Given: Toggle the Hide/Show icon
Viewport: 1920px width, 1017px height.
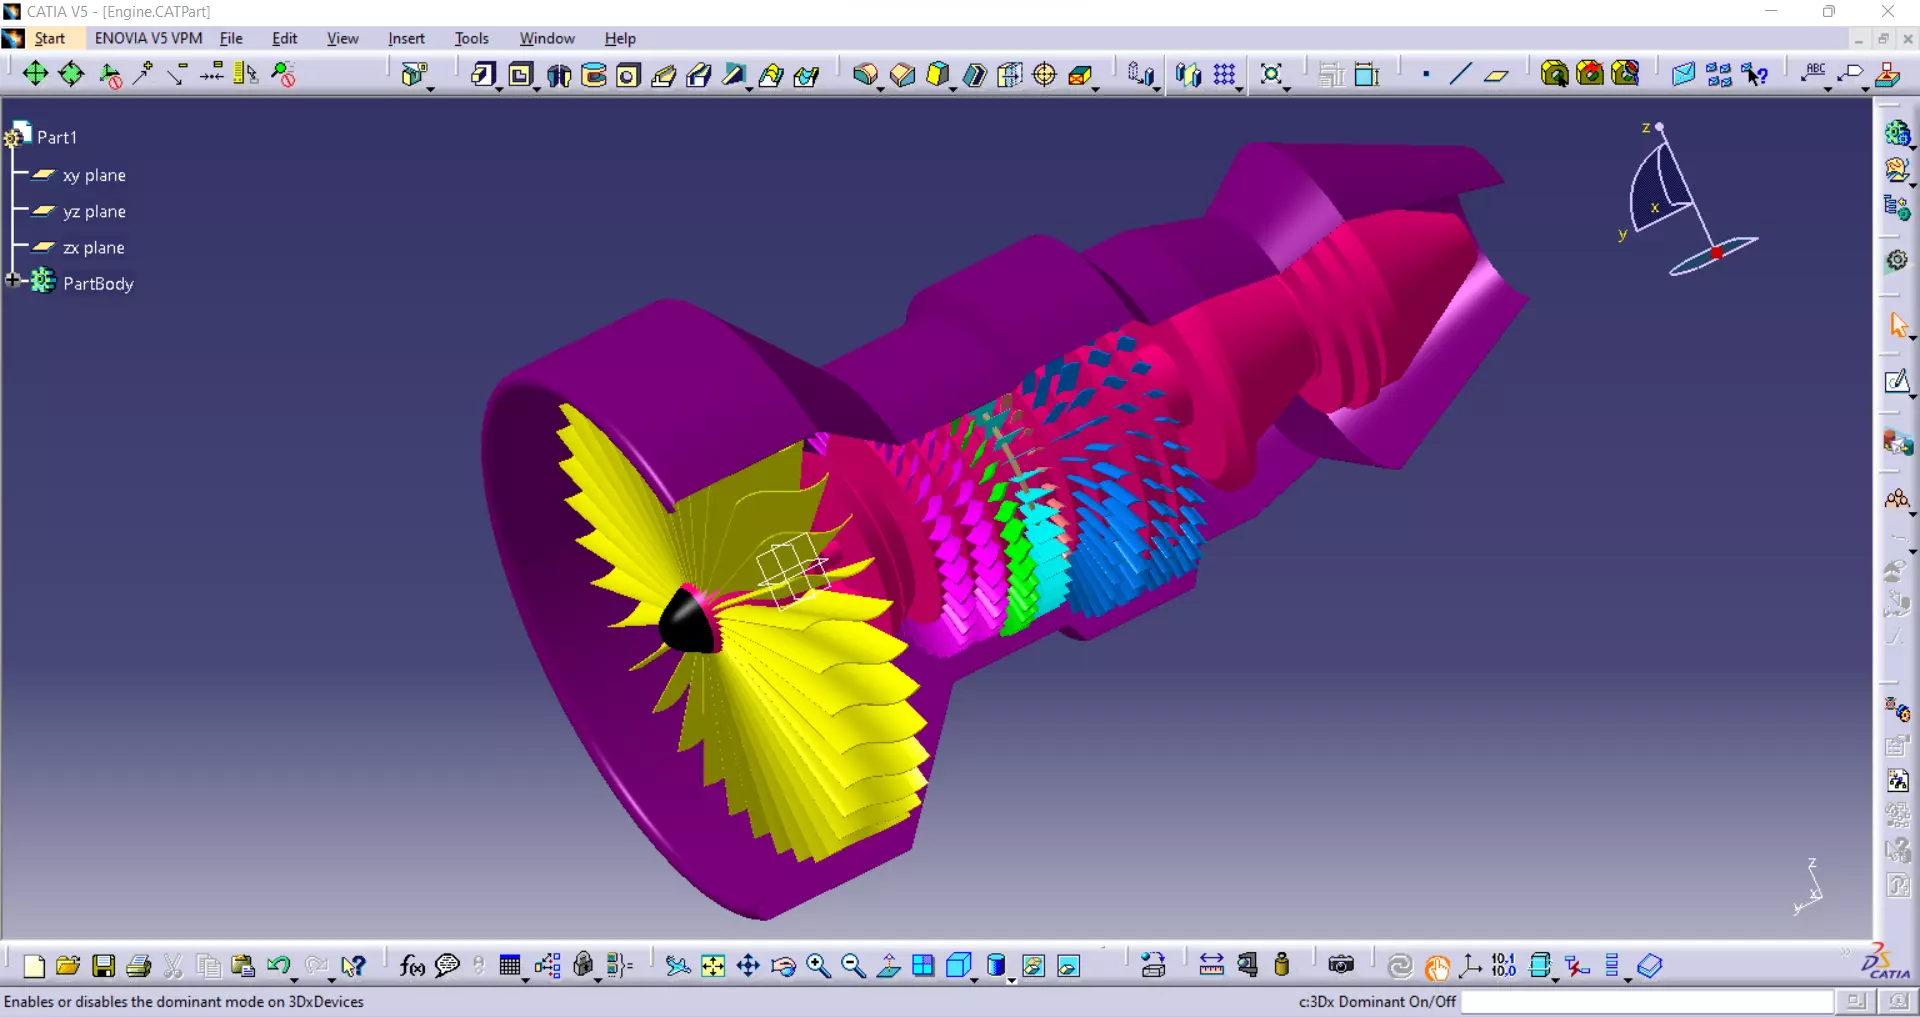Looking at the screenshot, I should tap(1033, 965).
